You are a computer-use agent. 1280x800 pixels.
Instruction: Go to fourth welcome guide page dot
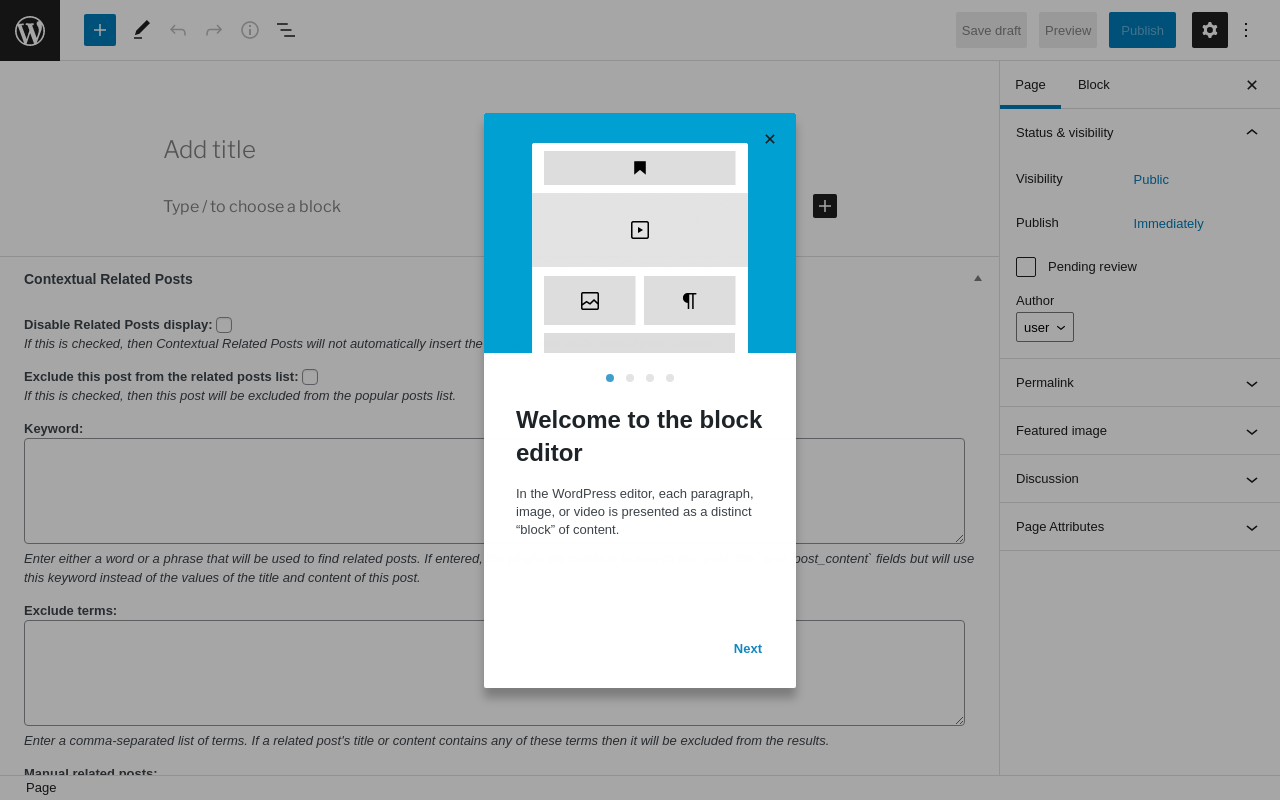pos(670,378)
